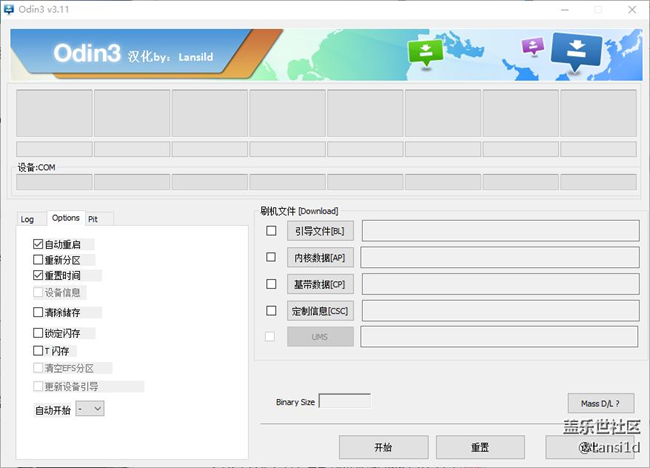Click the green download icon in banner

click(x=427, y=53)
